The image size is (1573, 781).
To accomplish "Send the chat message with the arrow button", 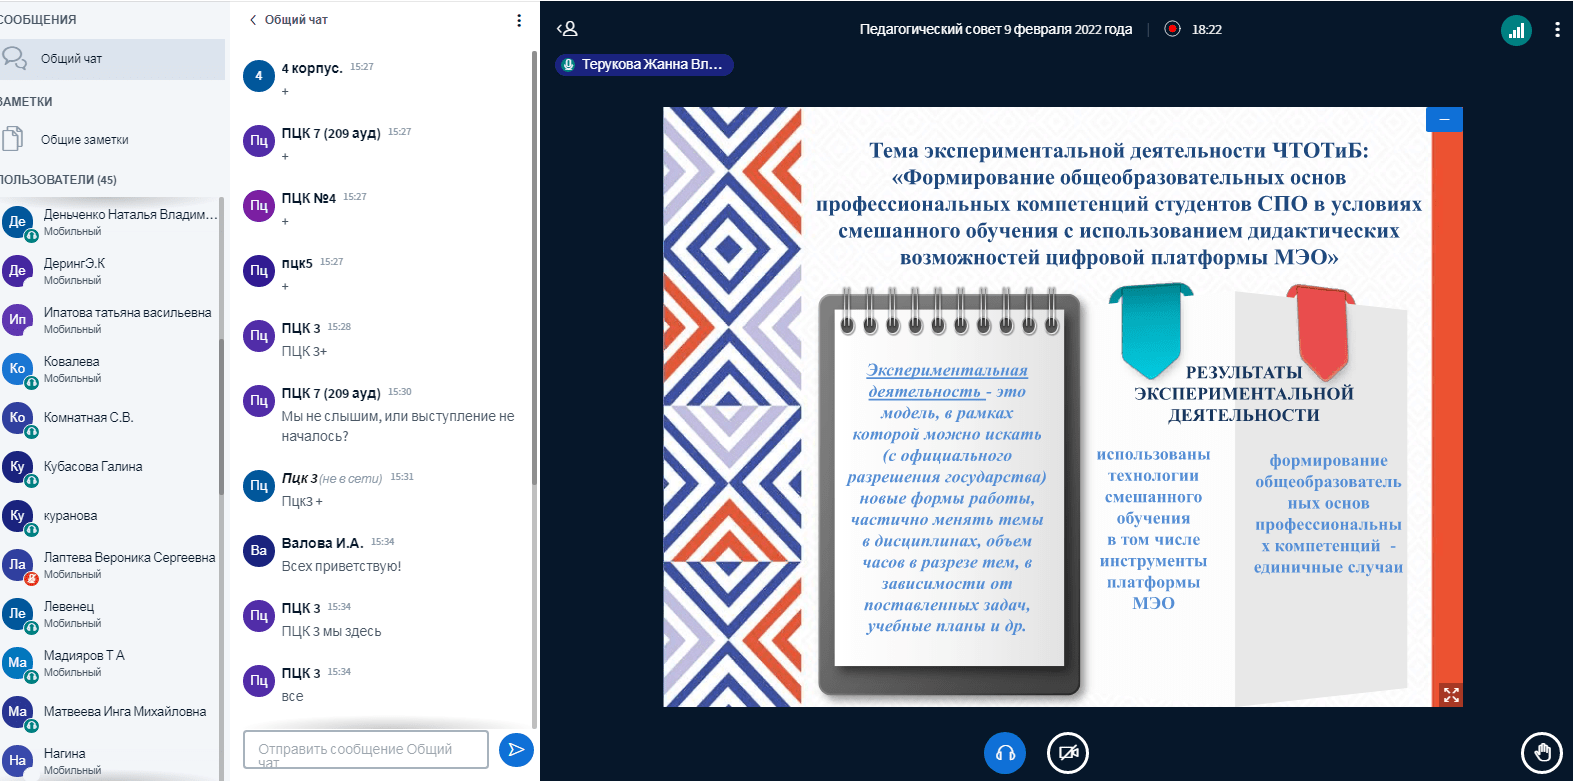I will (516, 750).
